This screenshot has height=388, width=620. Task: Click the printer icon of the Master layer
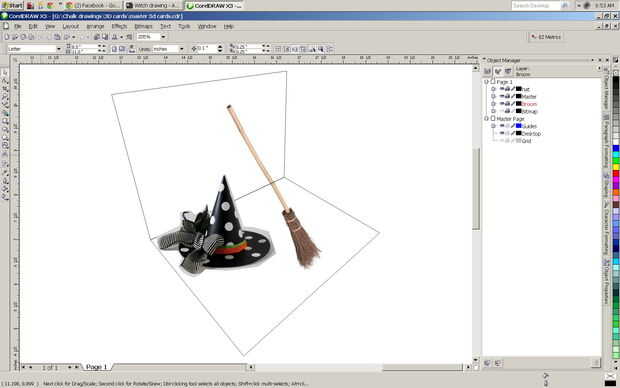click(507, 96)
